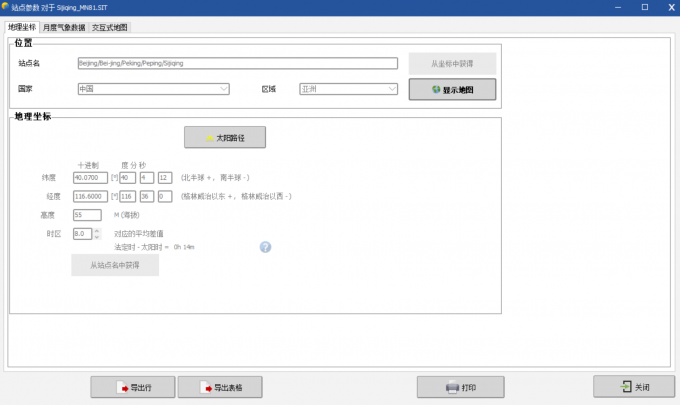This screenshot has height=405, width=680.
Task: Click the printer icon 打印 button
Action: coord(461,387)
